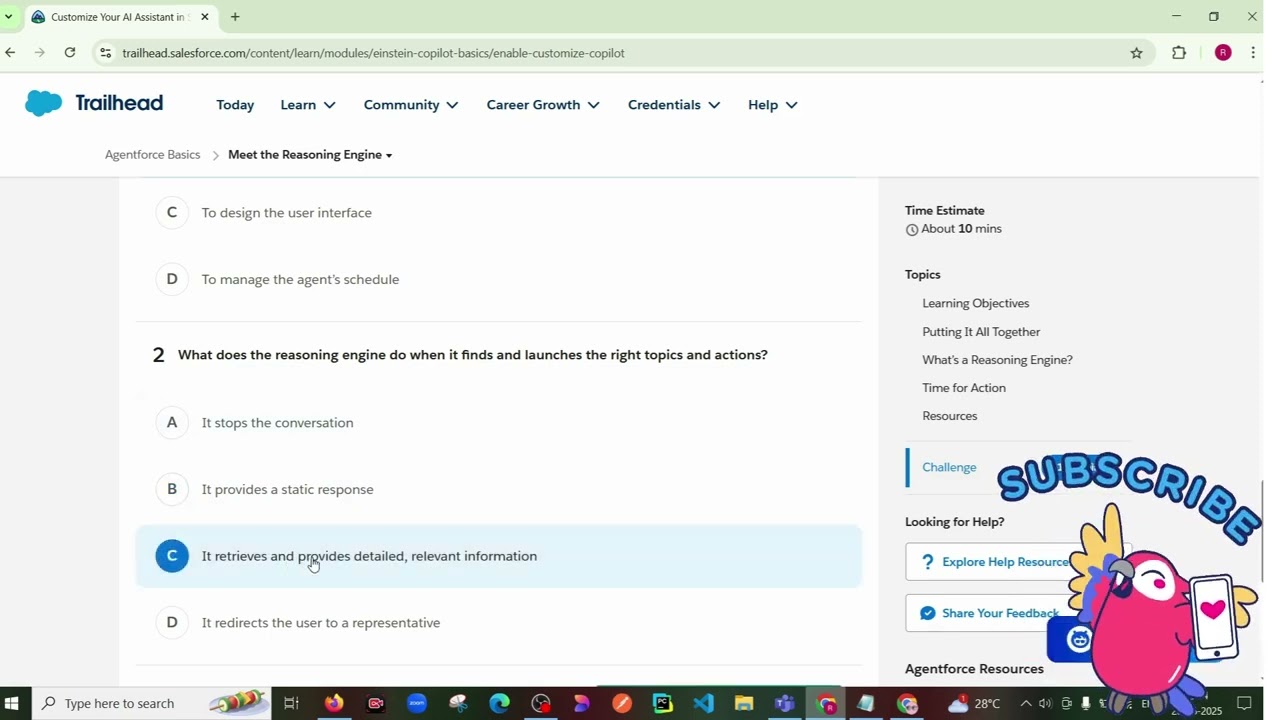Click the volume speaker tray icon

pyautogui.click(x=1045, y=703)
